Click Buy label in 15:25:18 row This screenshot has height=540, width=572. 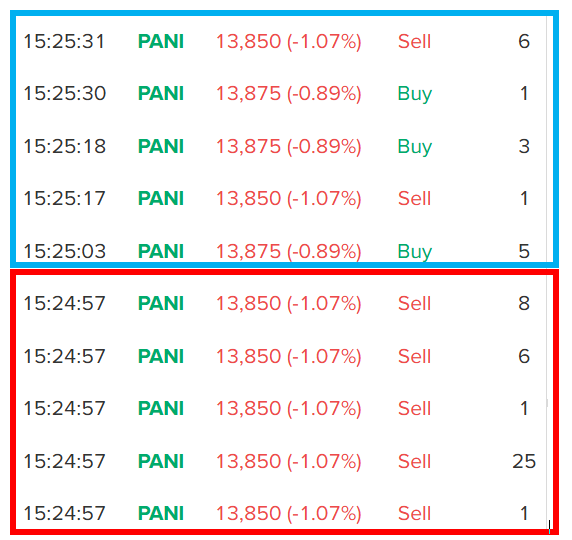414,147
